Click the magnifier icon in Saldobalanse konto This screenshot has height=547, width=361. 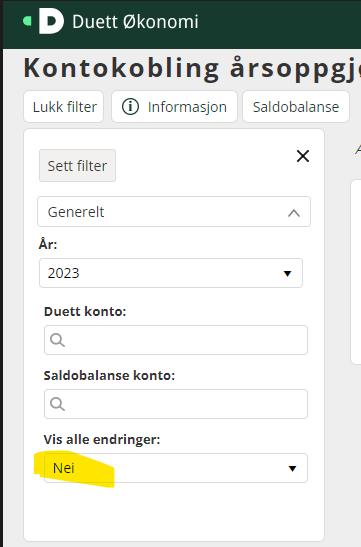57,404
